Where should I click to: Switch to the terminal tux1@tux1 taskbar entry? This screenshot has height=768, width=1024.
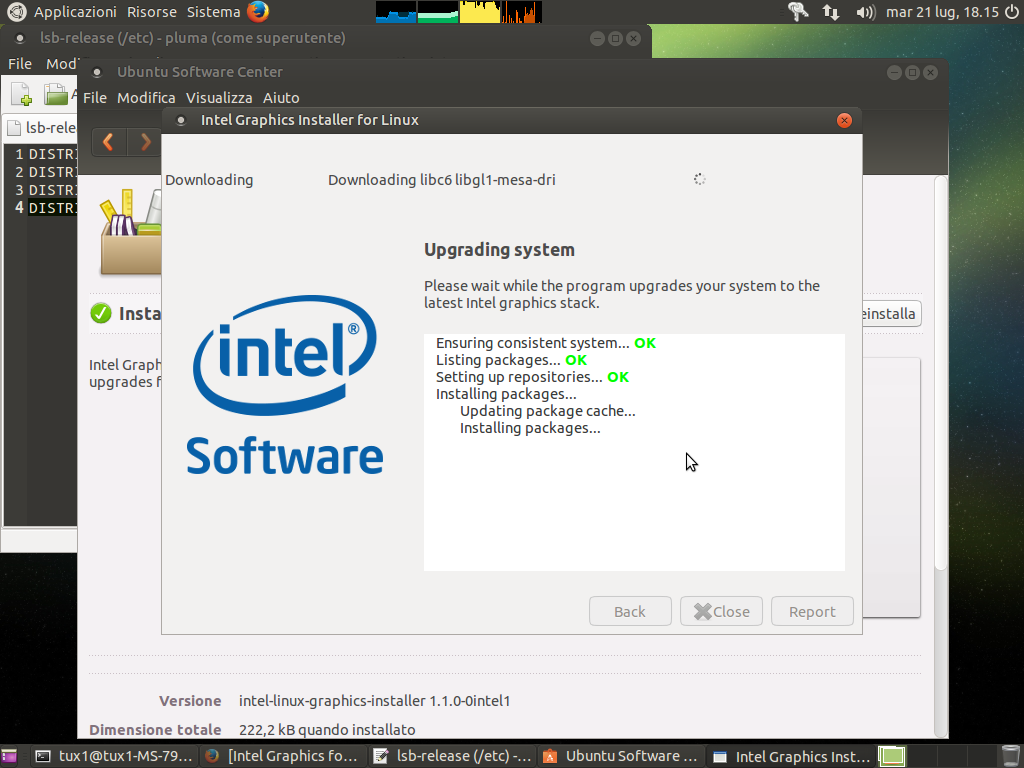point(112,756)
